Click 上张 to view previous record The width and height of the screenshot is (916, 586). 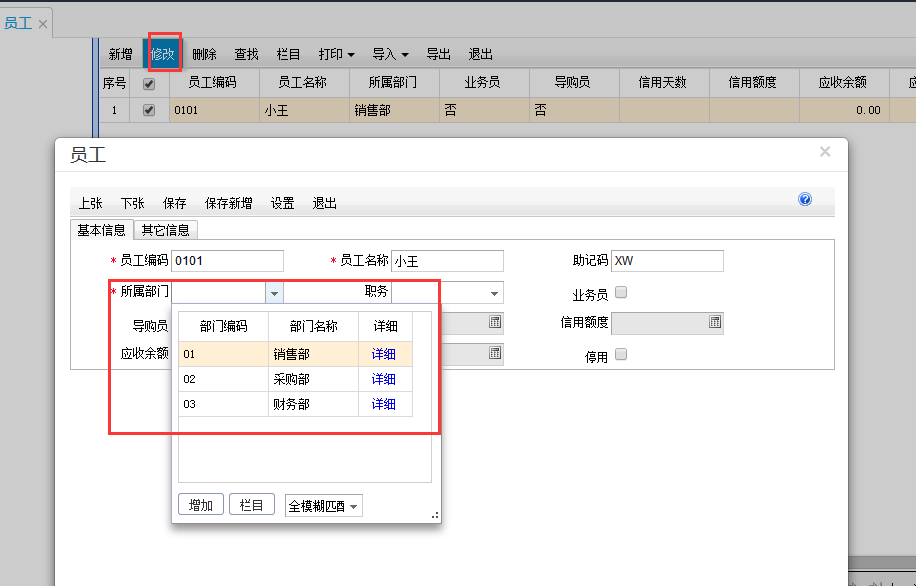coord(90,202)
